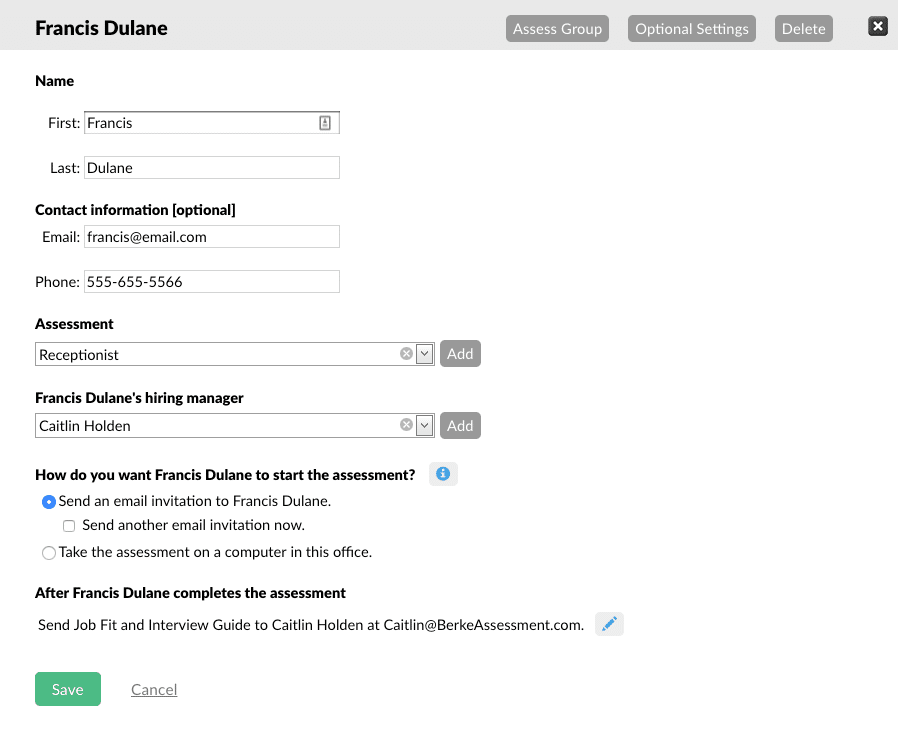Open Optional Settings
The height and width of the screenshot is (731, 898).
(x=691, y=28)
